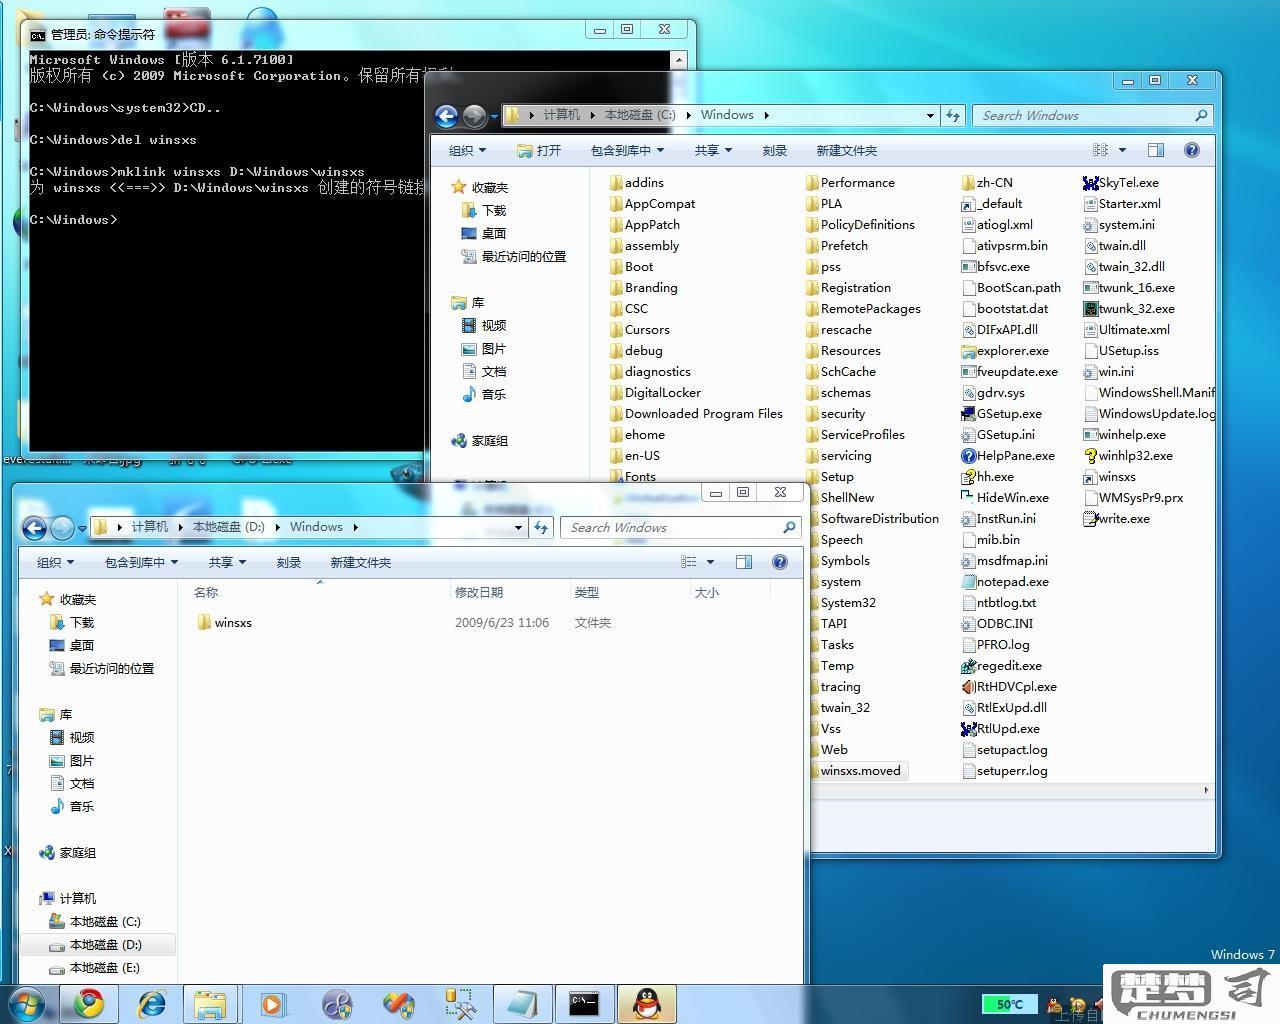This screenshot has width=1280, height=1024.
Task: Open QQ penguin icon on the taskbar
Action: 647,1004
